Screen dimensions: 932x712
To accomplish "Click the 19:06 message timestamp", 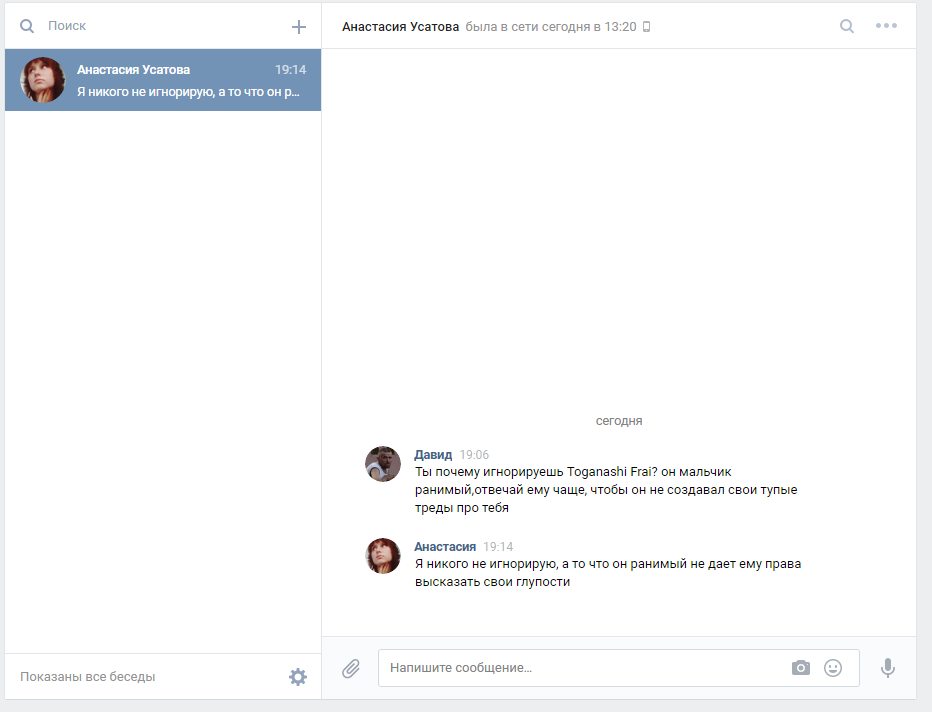I will (474, 455).
